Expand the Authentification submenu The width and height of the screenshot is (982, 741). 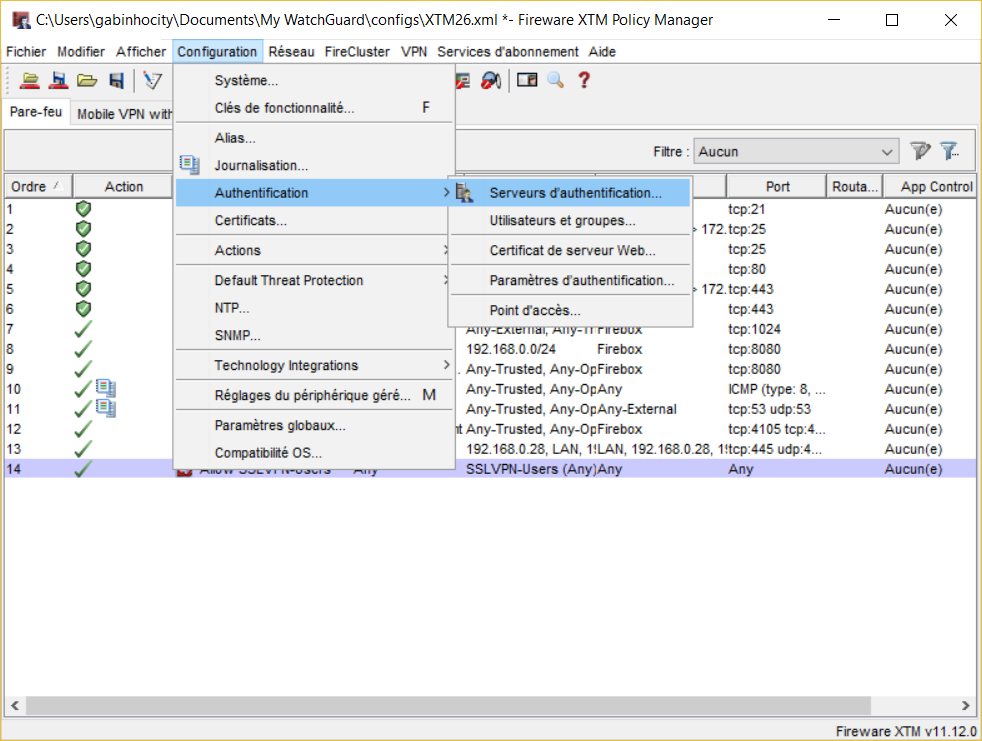pyautogui.click(x=313, y=193)
